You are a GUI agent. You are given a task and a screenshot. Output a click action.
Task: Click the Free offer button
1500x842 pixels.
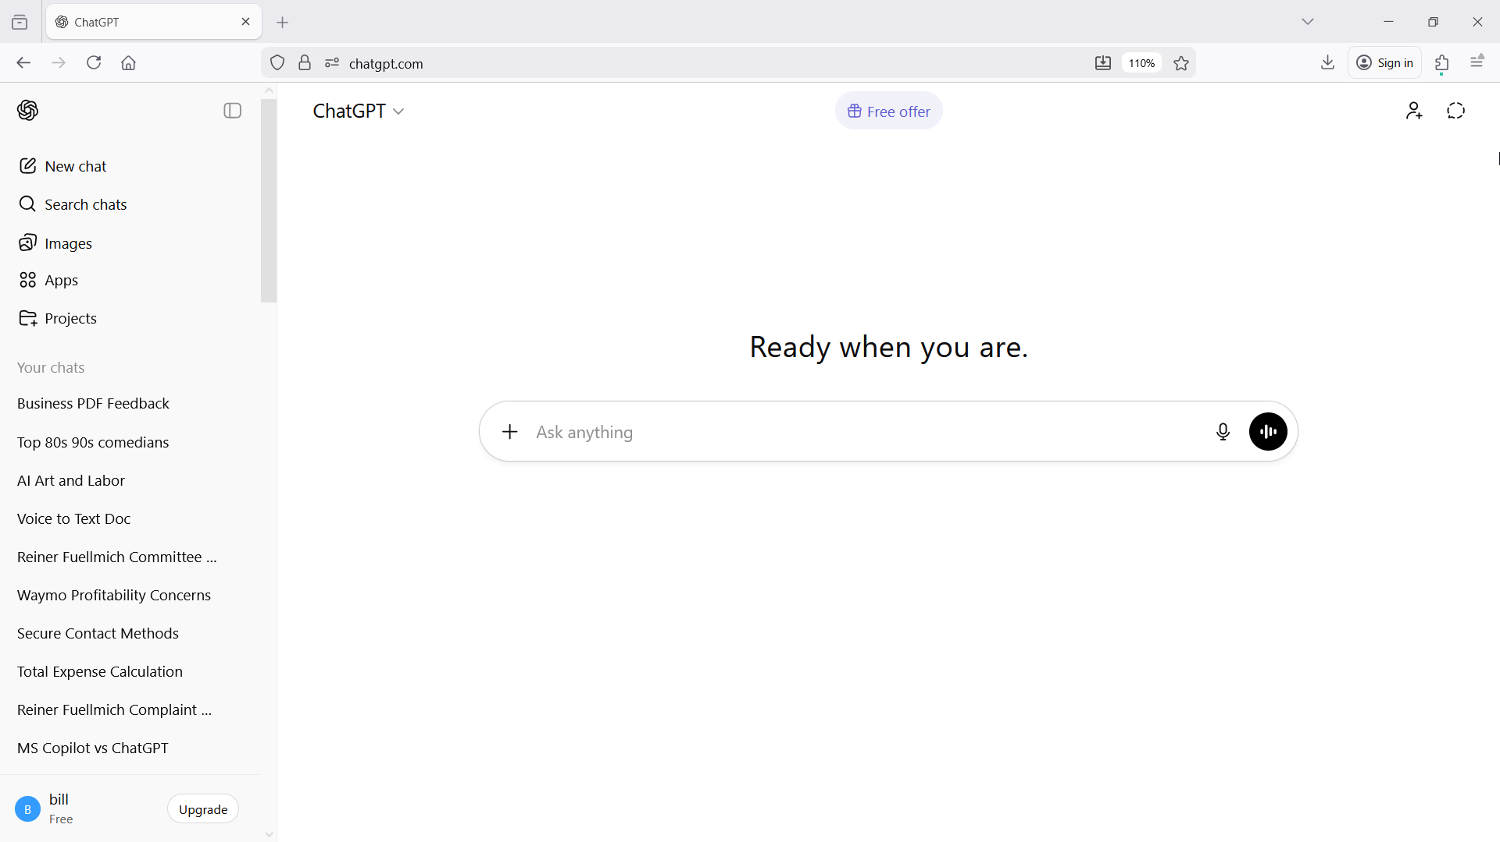click(x=888, y=111)
